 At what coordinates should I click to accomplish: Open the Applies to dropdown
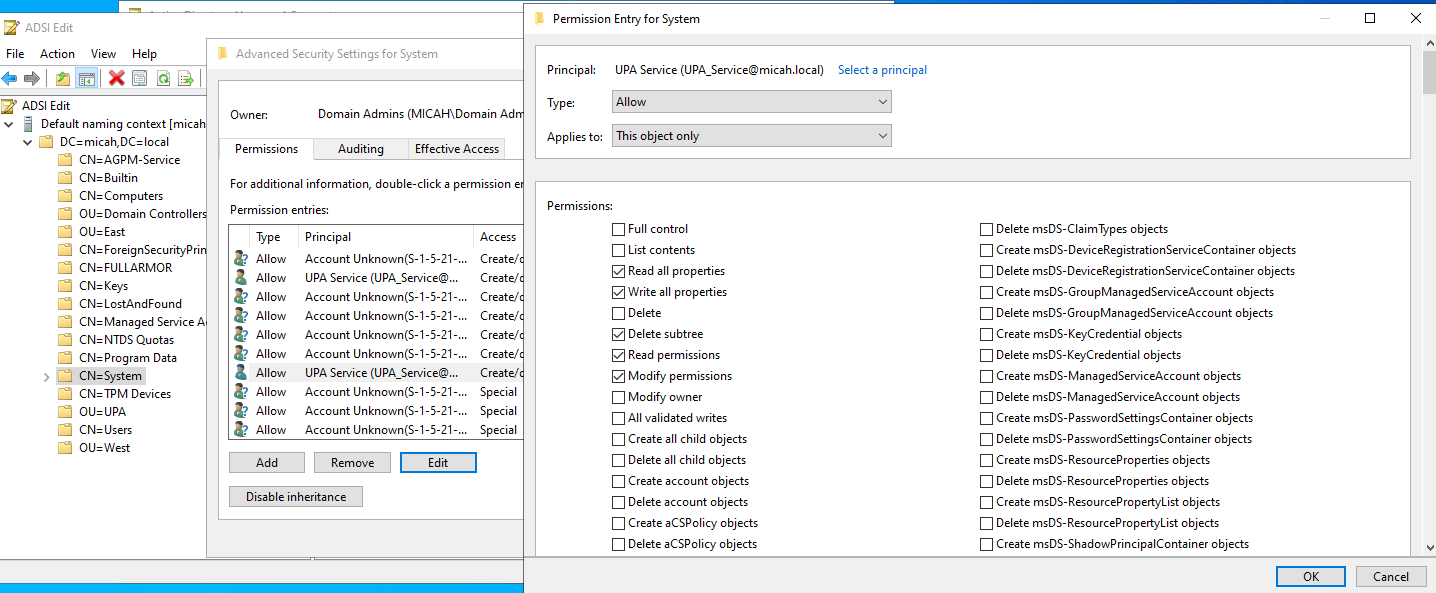tap(751, 136)
